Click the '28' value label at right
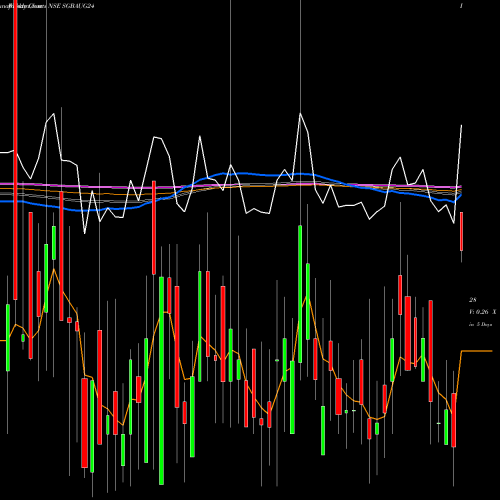 click(x=473, y=300)
